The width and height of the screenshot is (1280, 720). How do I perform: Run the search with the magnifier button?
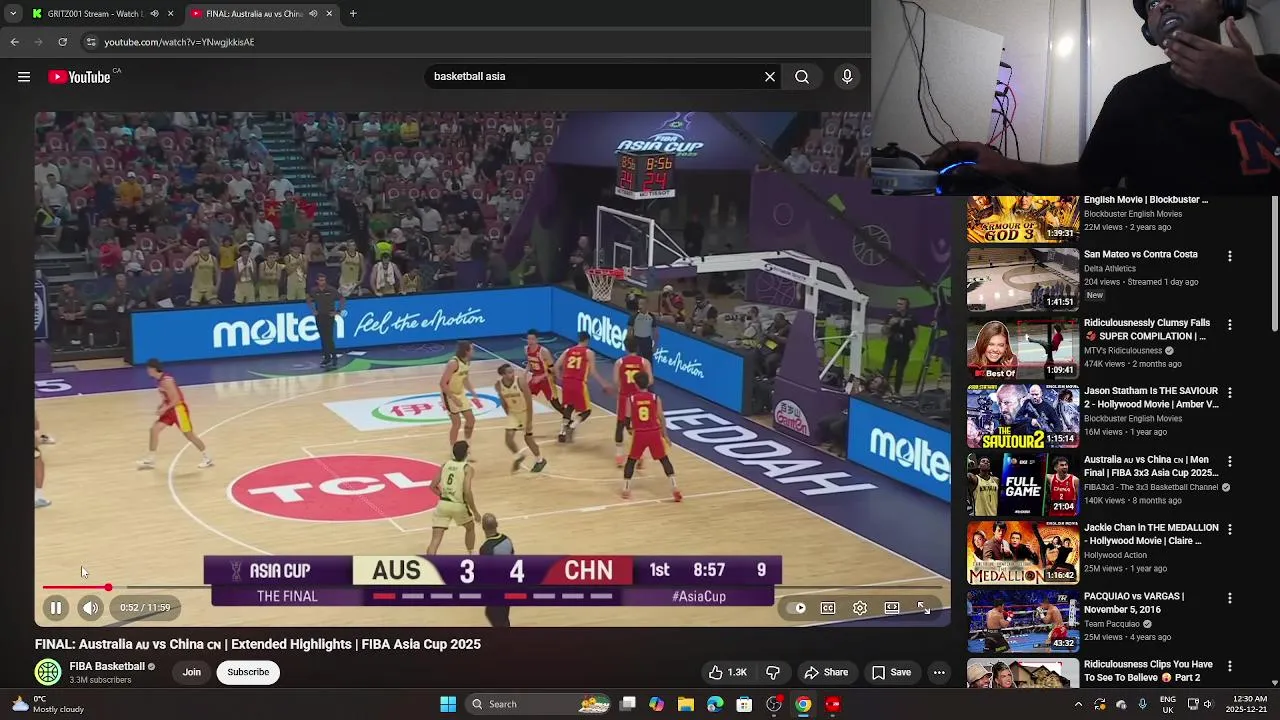802,77
